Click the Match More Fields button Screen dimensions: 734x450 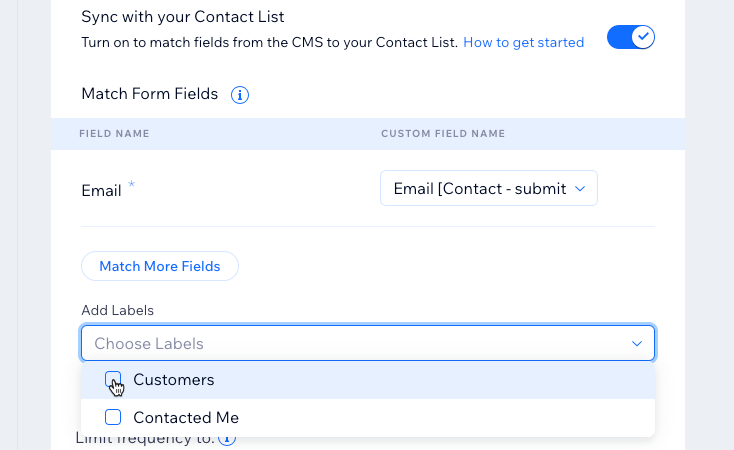coord(160,266)
